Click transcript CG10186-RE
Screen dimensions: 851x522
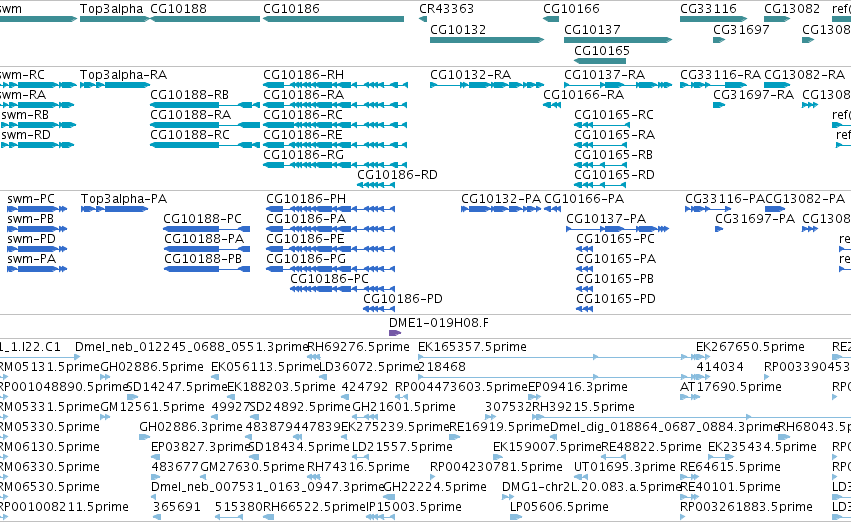(335, 145)
